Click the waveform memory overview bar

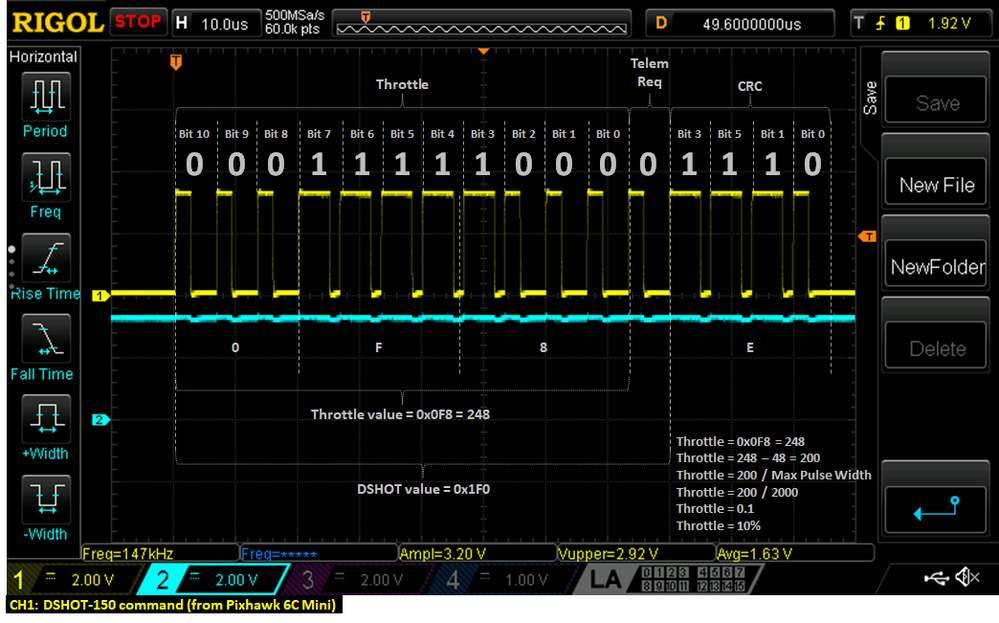pyautogui.click(x=482, y=24)
